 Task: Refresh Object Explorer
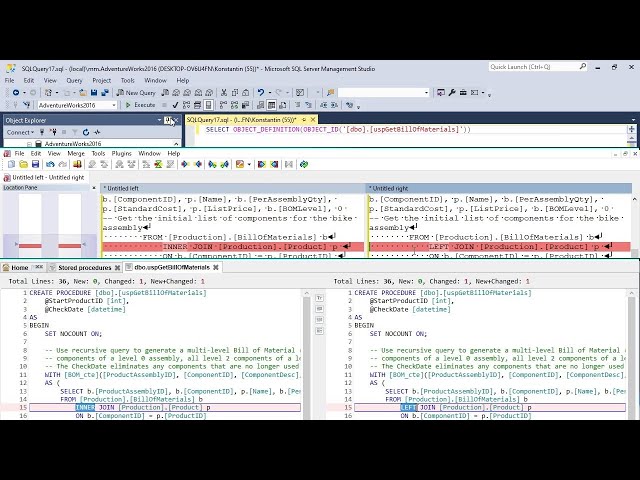(x=86, y=132)
